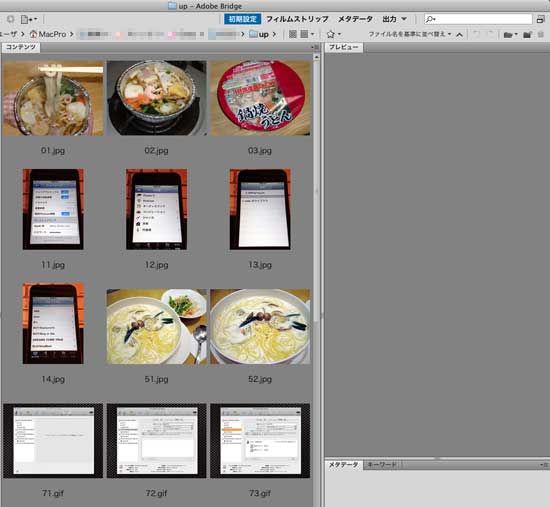550x507 pixels.
Task: Open thumbnail quality options dropdown icon
Action: (307, 34)
